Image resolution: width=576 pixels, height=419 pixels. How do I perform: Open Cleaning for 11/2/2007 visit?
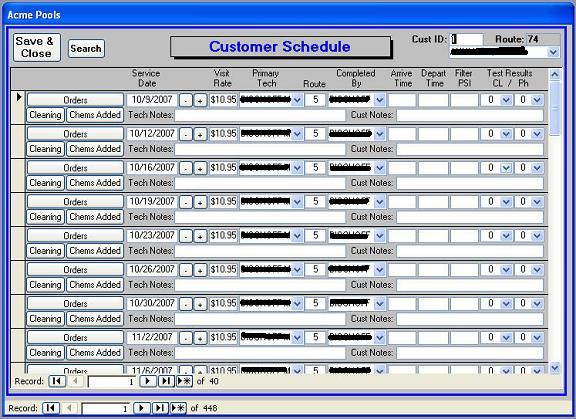(x=45, y=353)
